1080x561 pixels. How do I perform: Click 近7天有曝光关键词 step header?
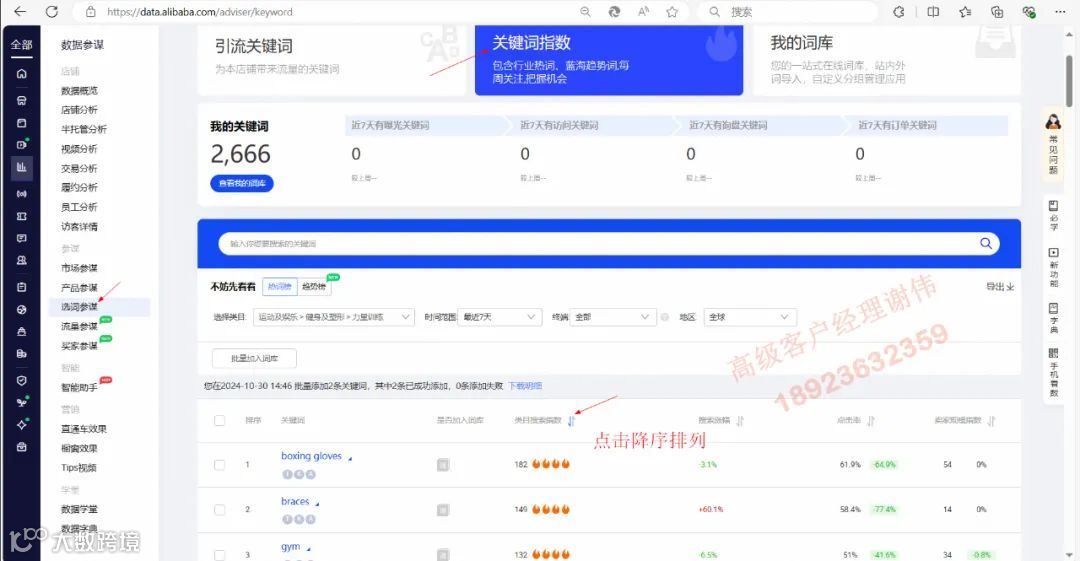(x=391, y=125)
